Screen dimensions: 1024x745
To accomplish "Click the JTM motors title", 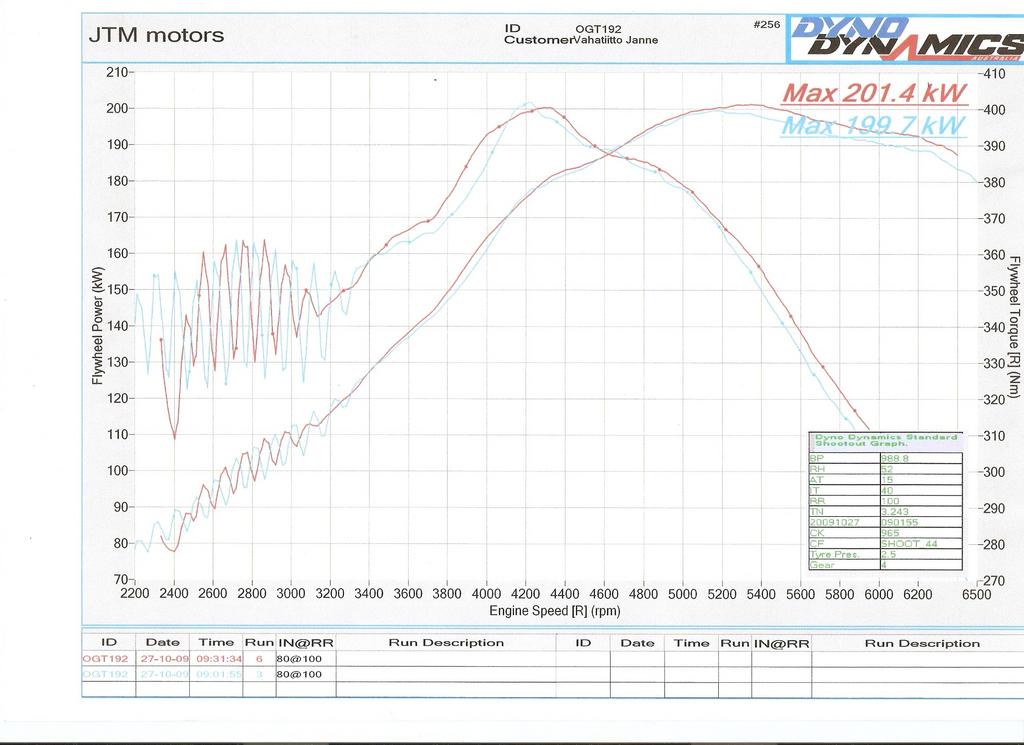I will [x=157, y=36].
